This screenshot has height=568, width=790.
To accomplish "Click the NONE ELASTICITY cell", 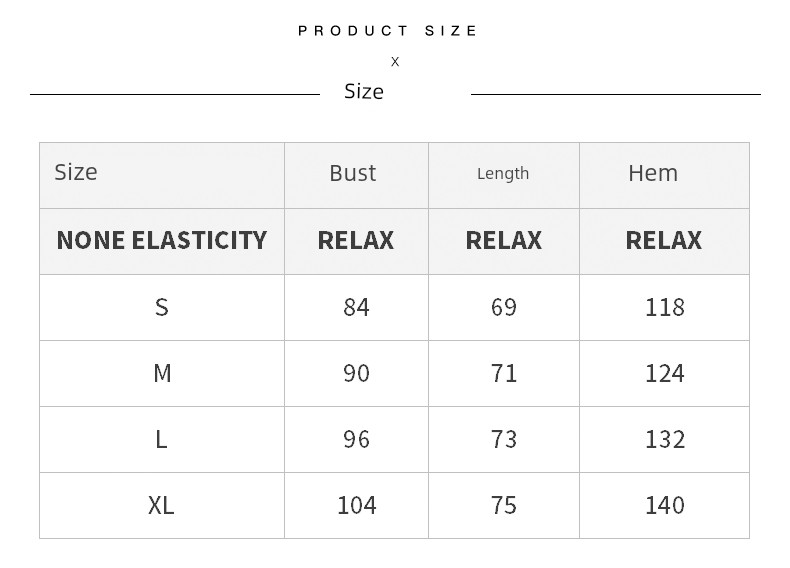I will tap(162, 240).
